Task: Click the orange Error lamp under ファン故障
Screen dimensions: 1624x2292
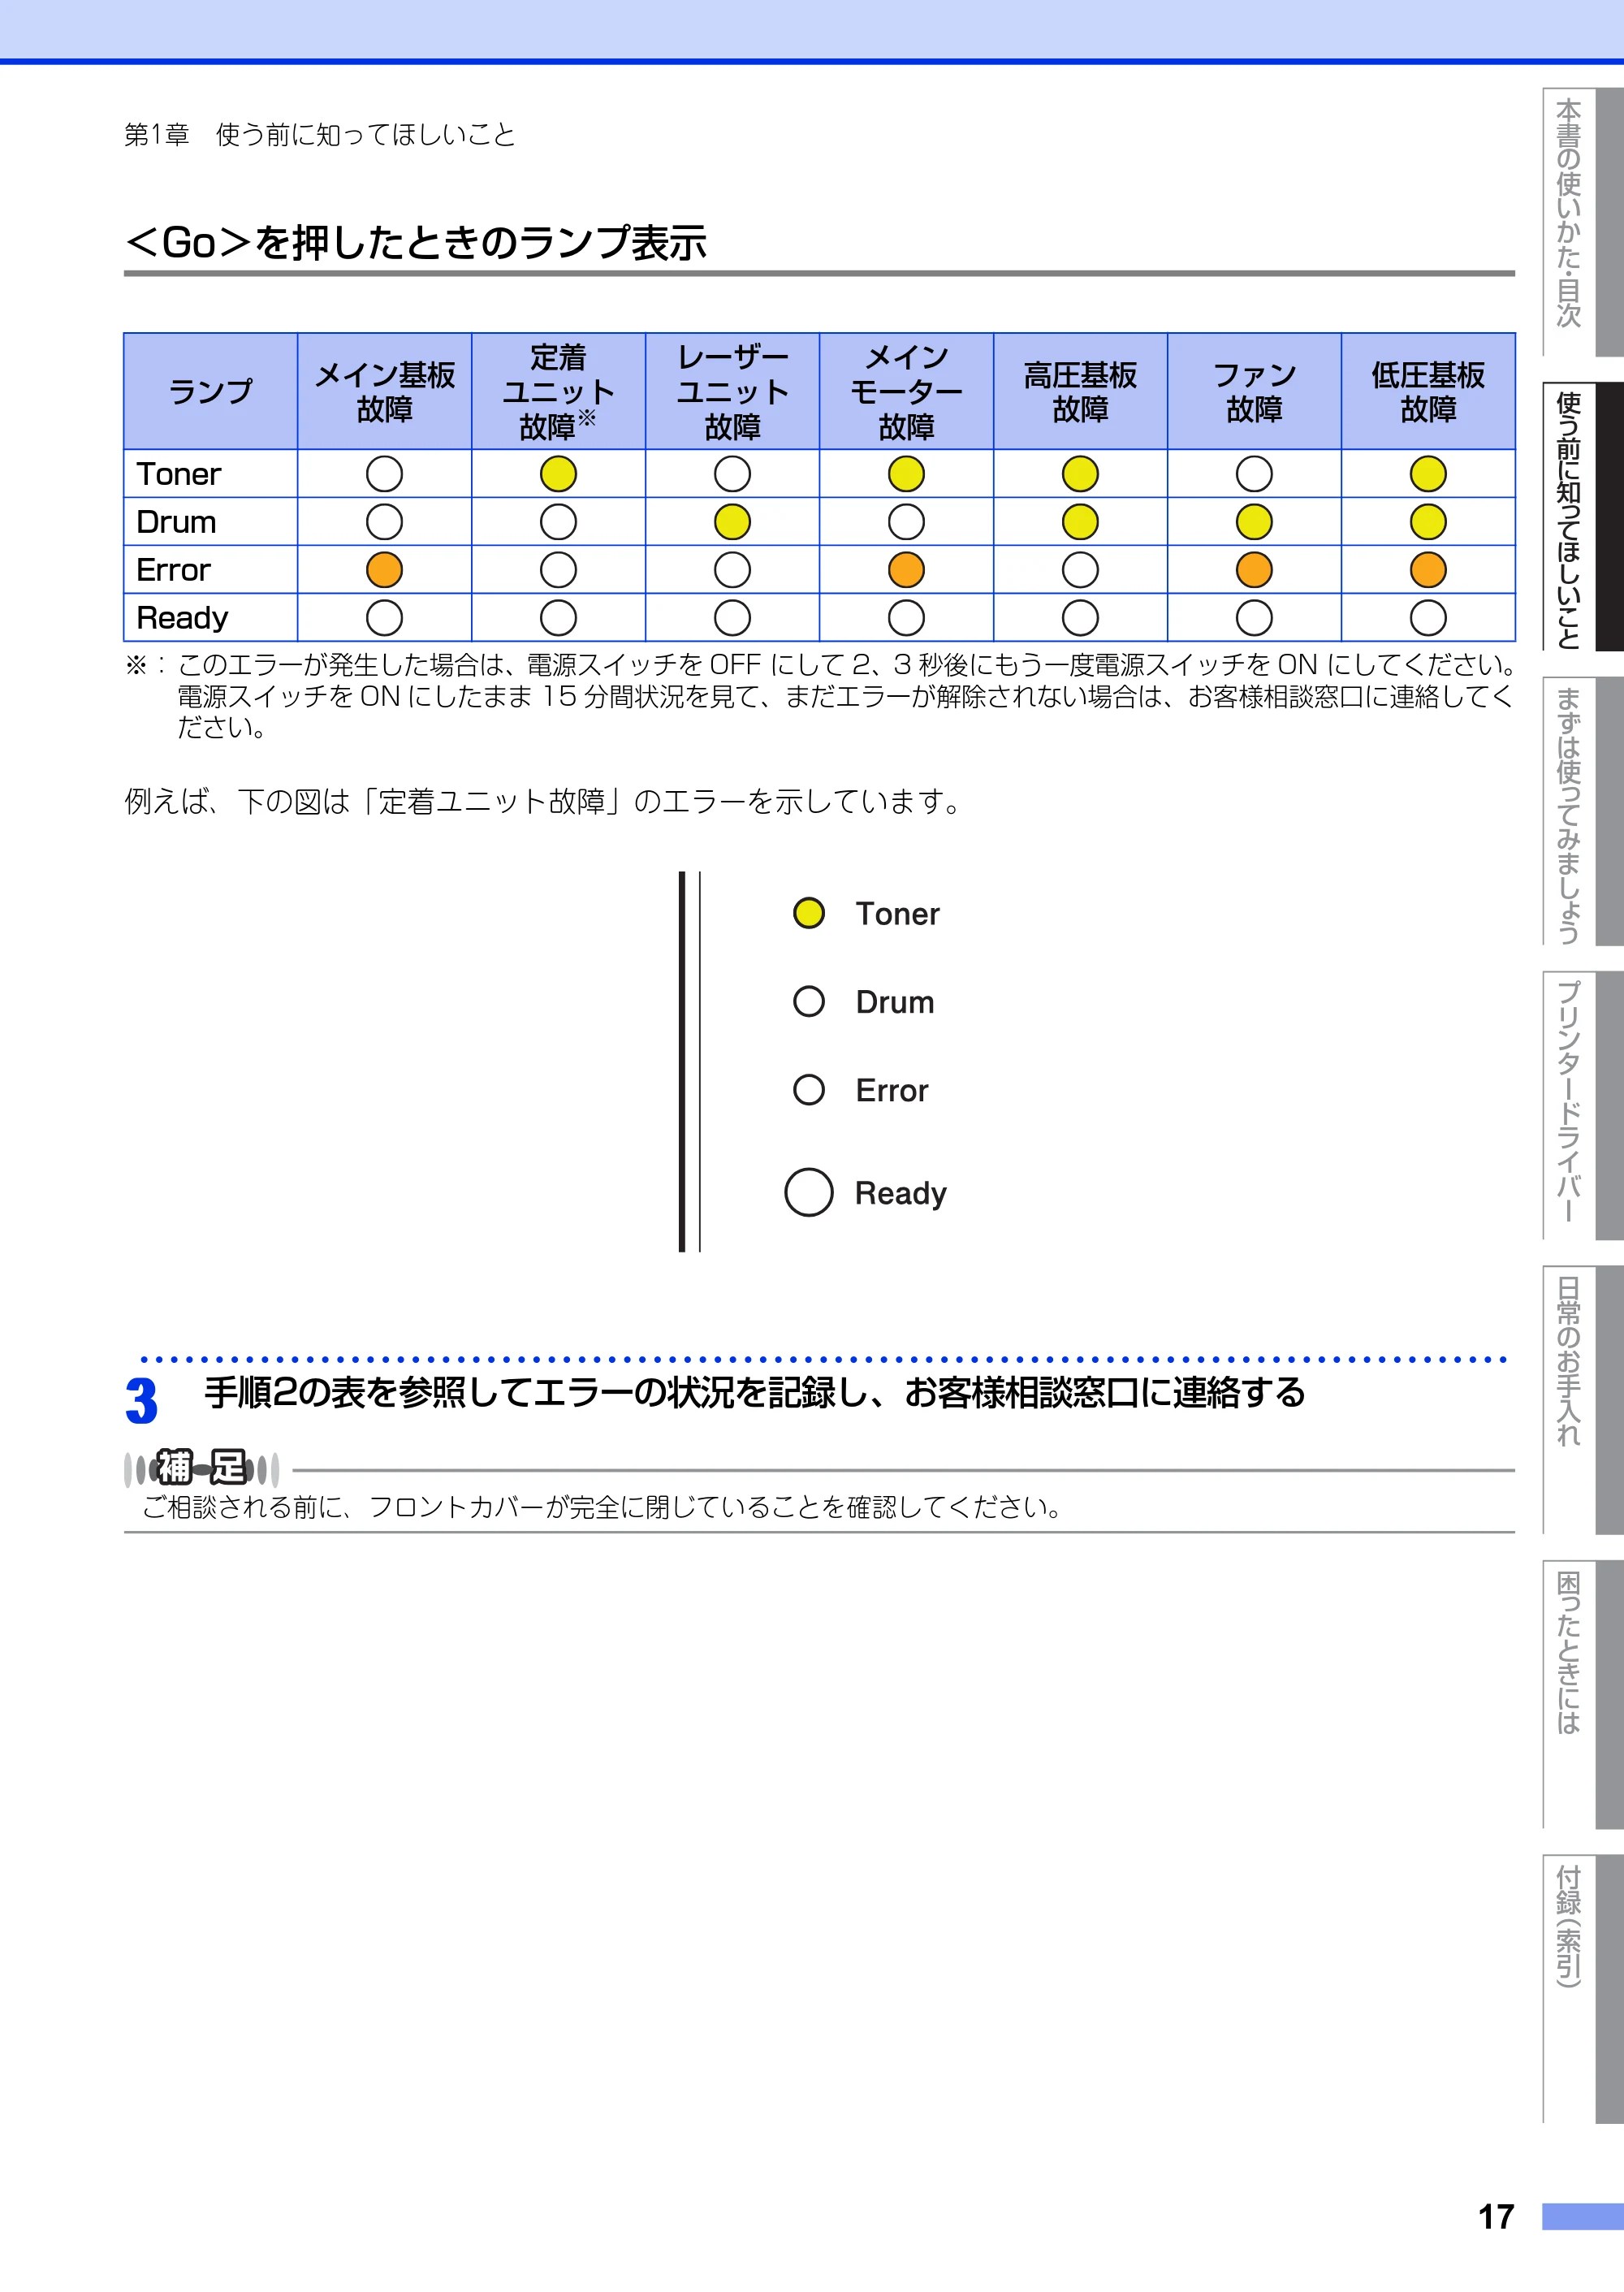Action: 1254,570
